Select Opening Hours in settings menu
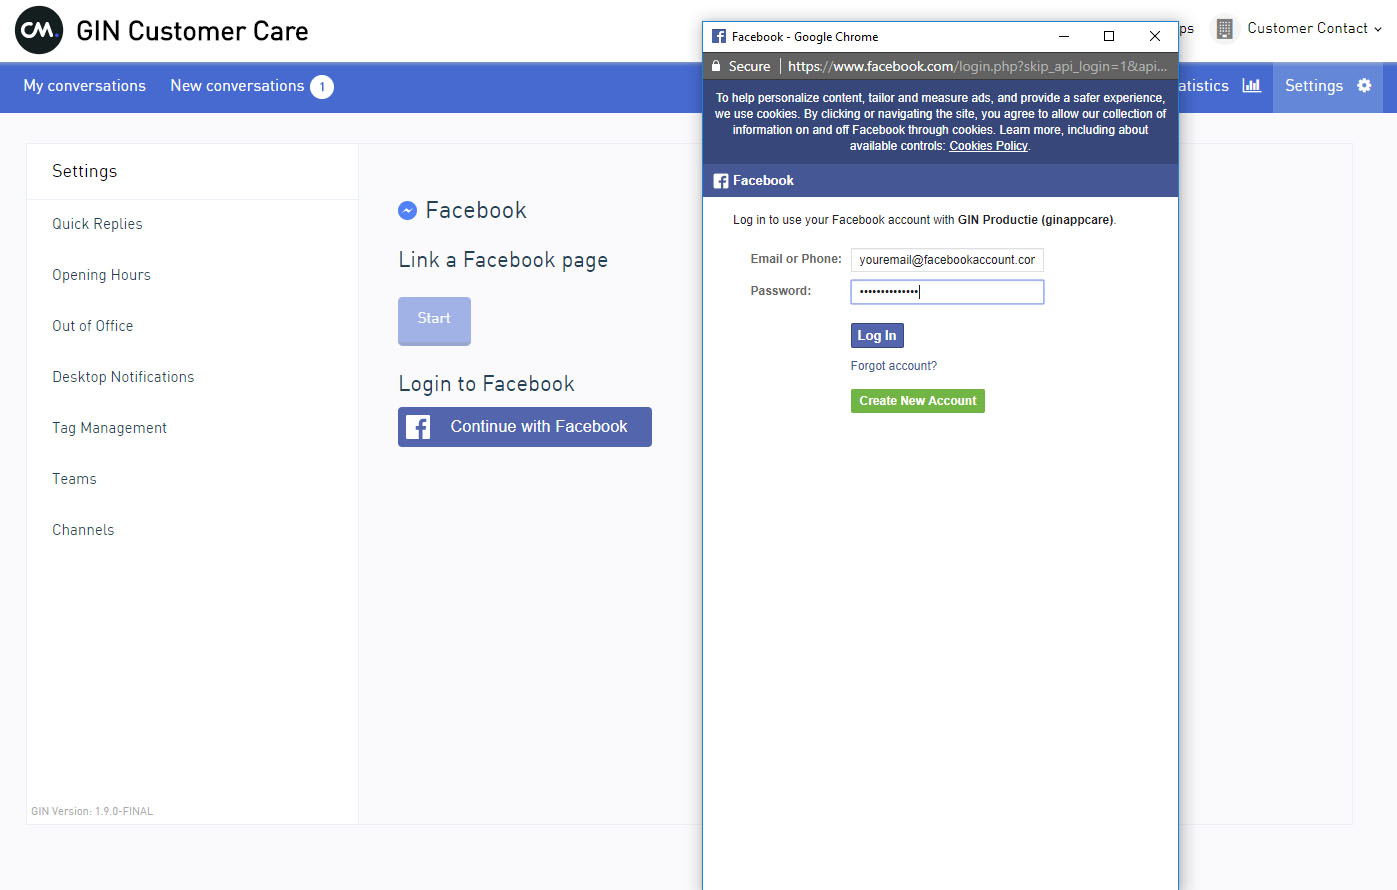 (101, 275)
